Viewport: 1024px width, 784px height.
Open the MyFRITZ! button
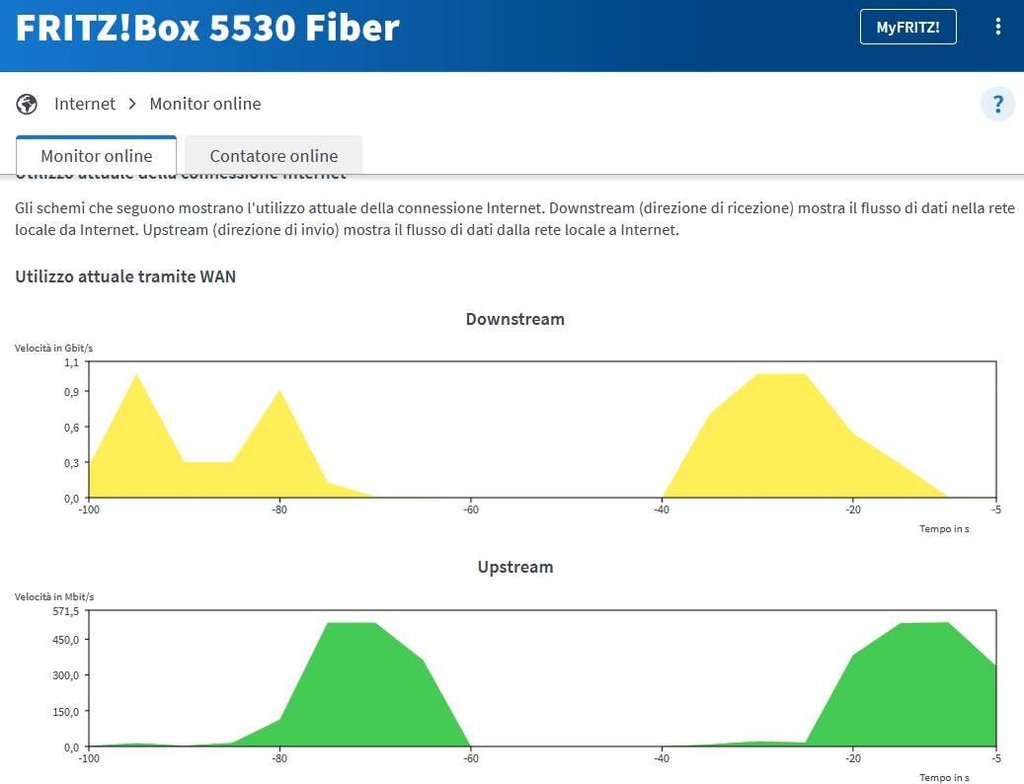click(908, 27)
